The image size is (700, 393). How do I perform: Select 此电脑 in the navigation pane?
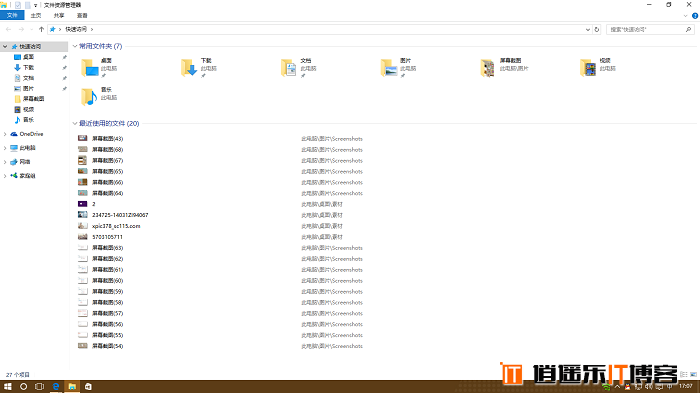(27, 148)
